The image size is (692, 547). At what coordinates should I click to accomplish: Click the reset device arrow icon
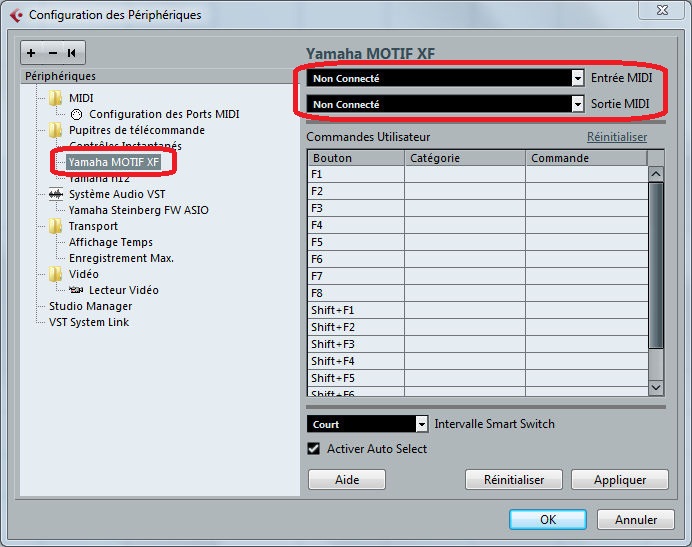[72, 53]
